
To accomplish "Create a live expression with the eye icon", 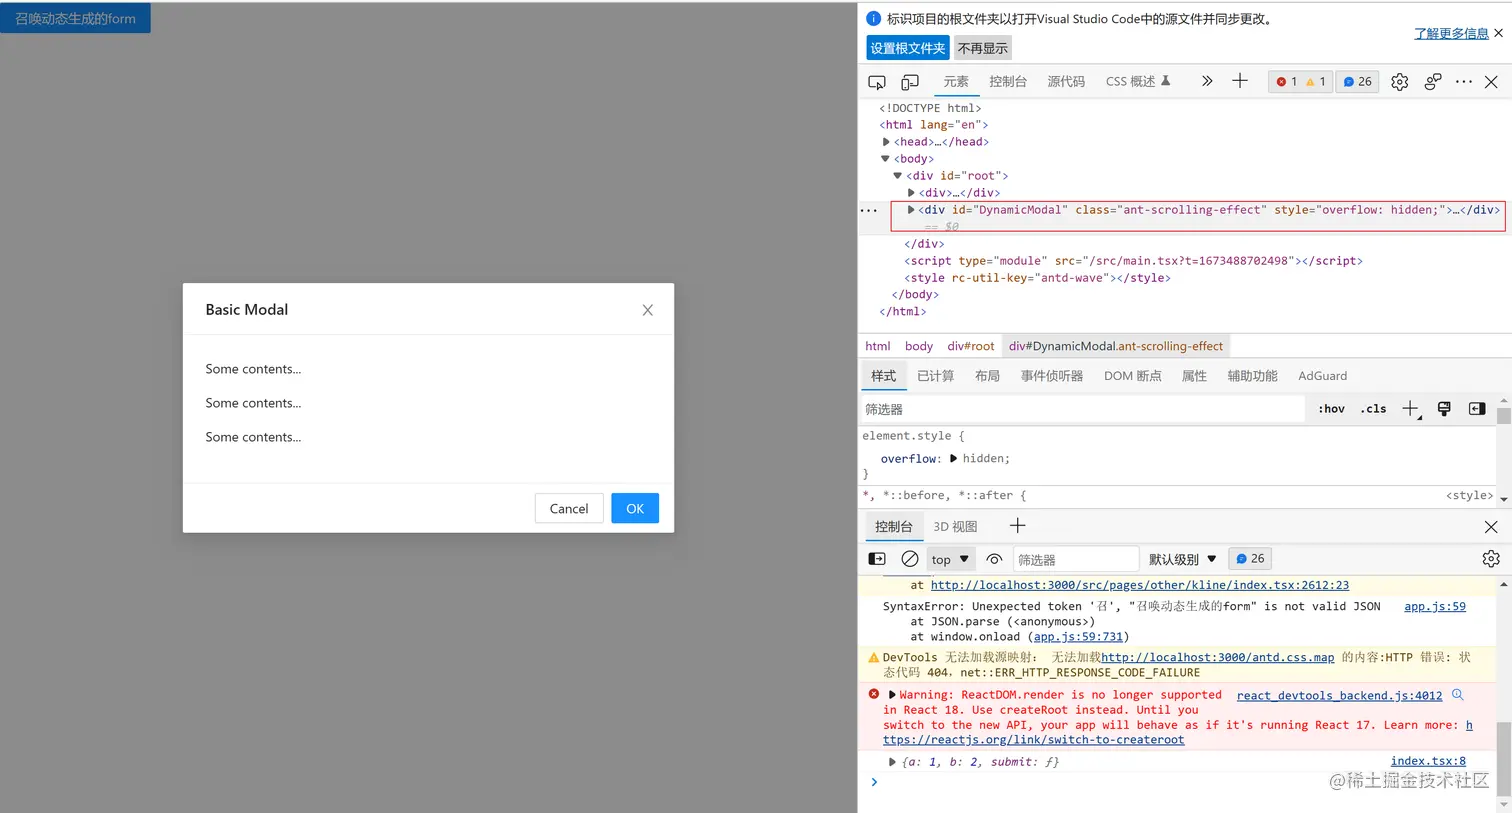I will [994, 559].
